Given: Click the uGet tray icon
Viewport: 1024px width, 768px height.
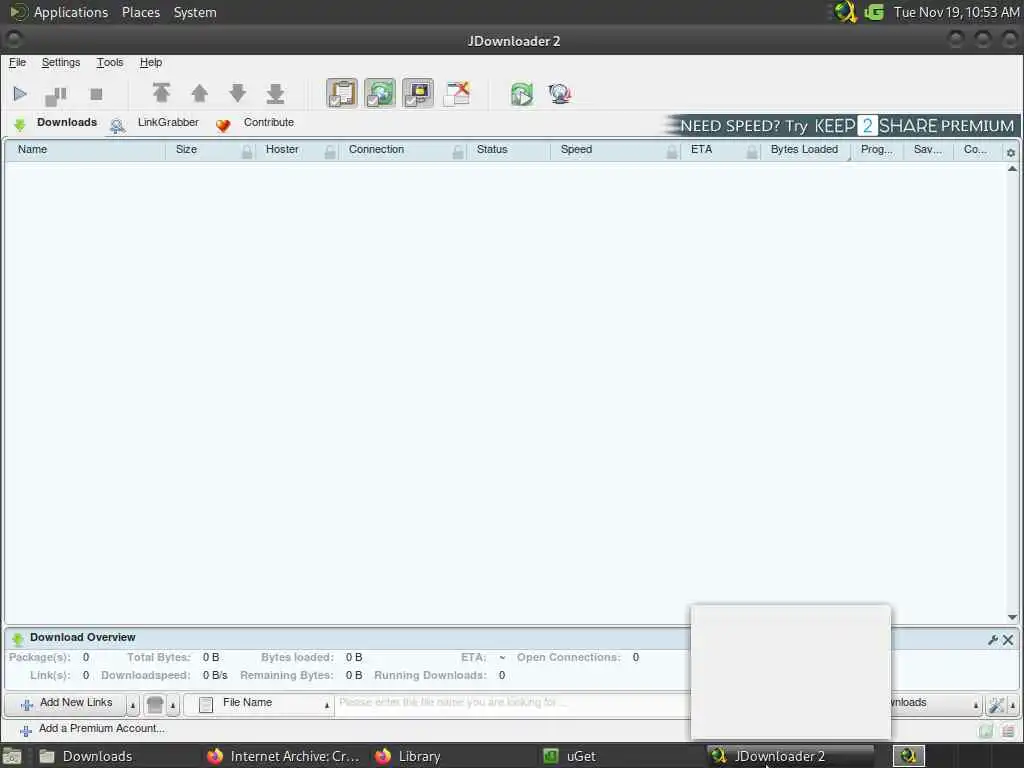Looking at the screenshot, I should pyautogui.click(x=874, y=12).
